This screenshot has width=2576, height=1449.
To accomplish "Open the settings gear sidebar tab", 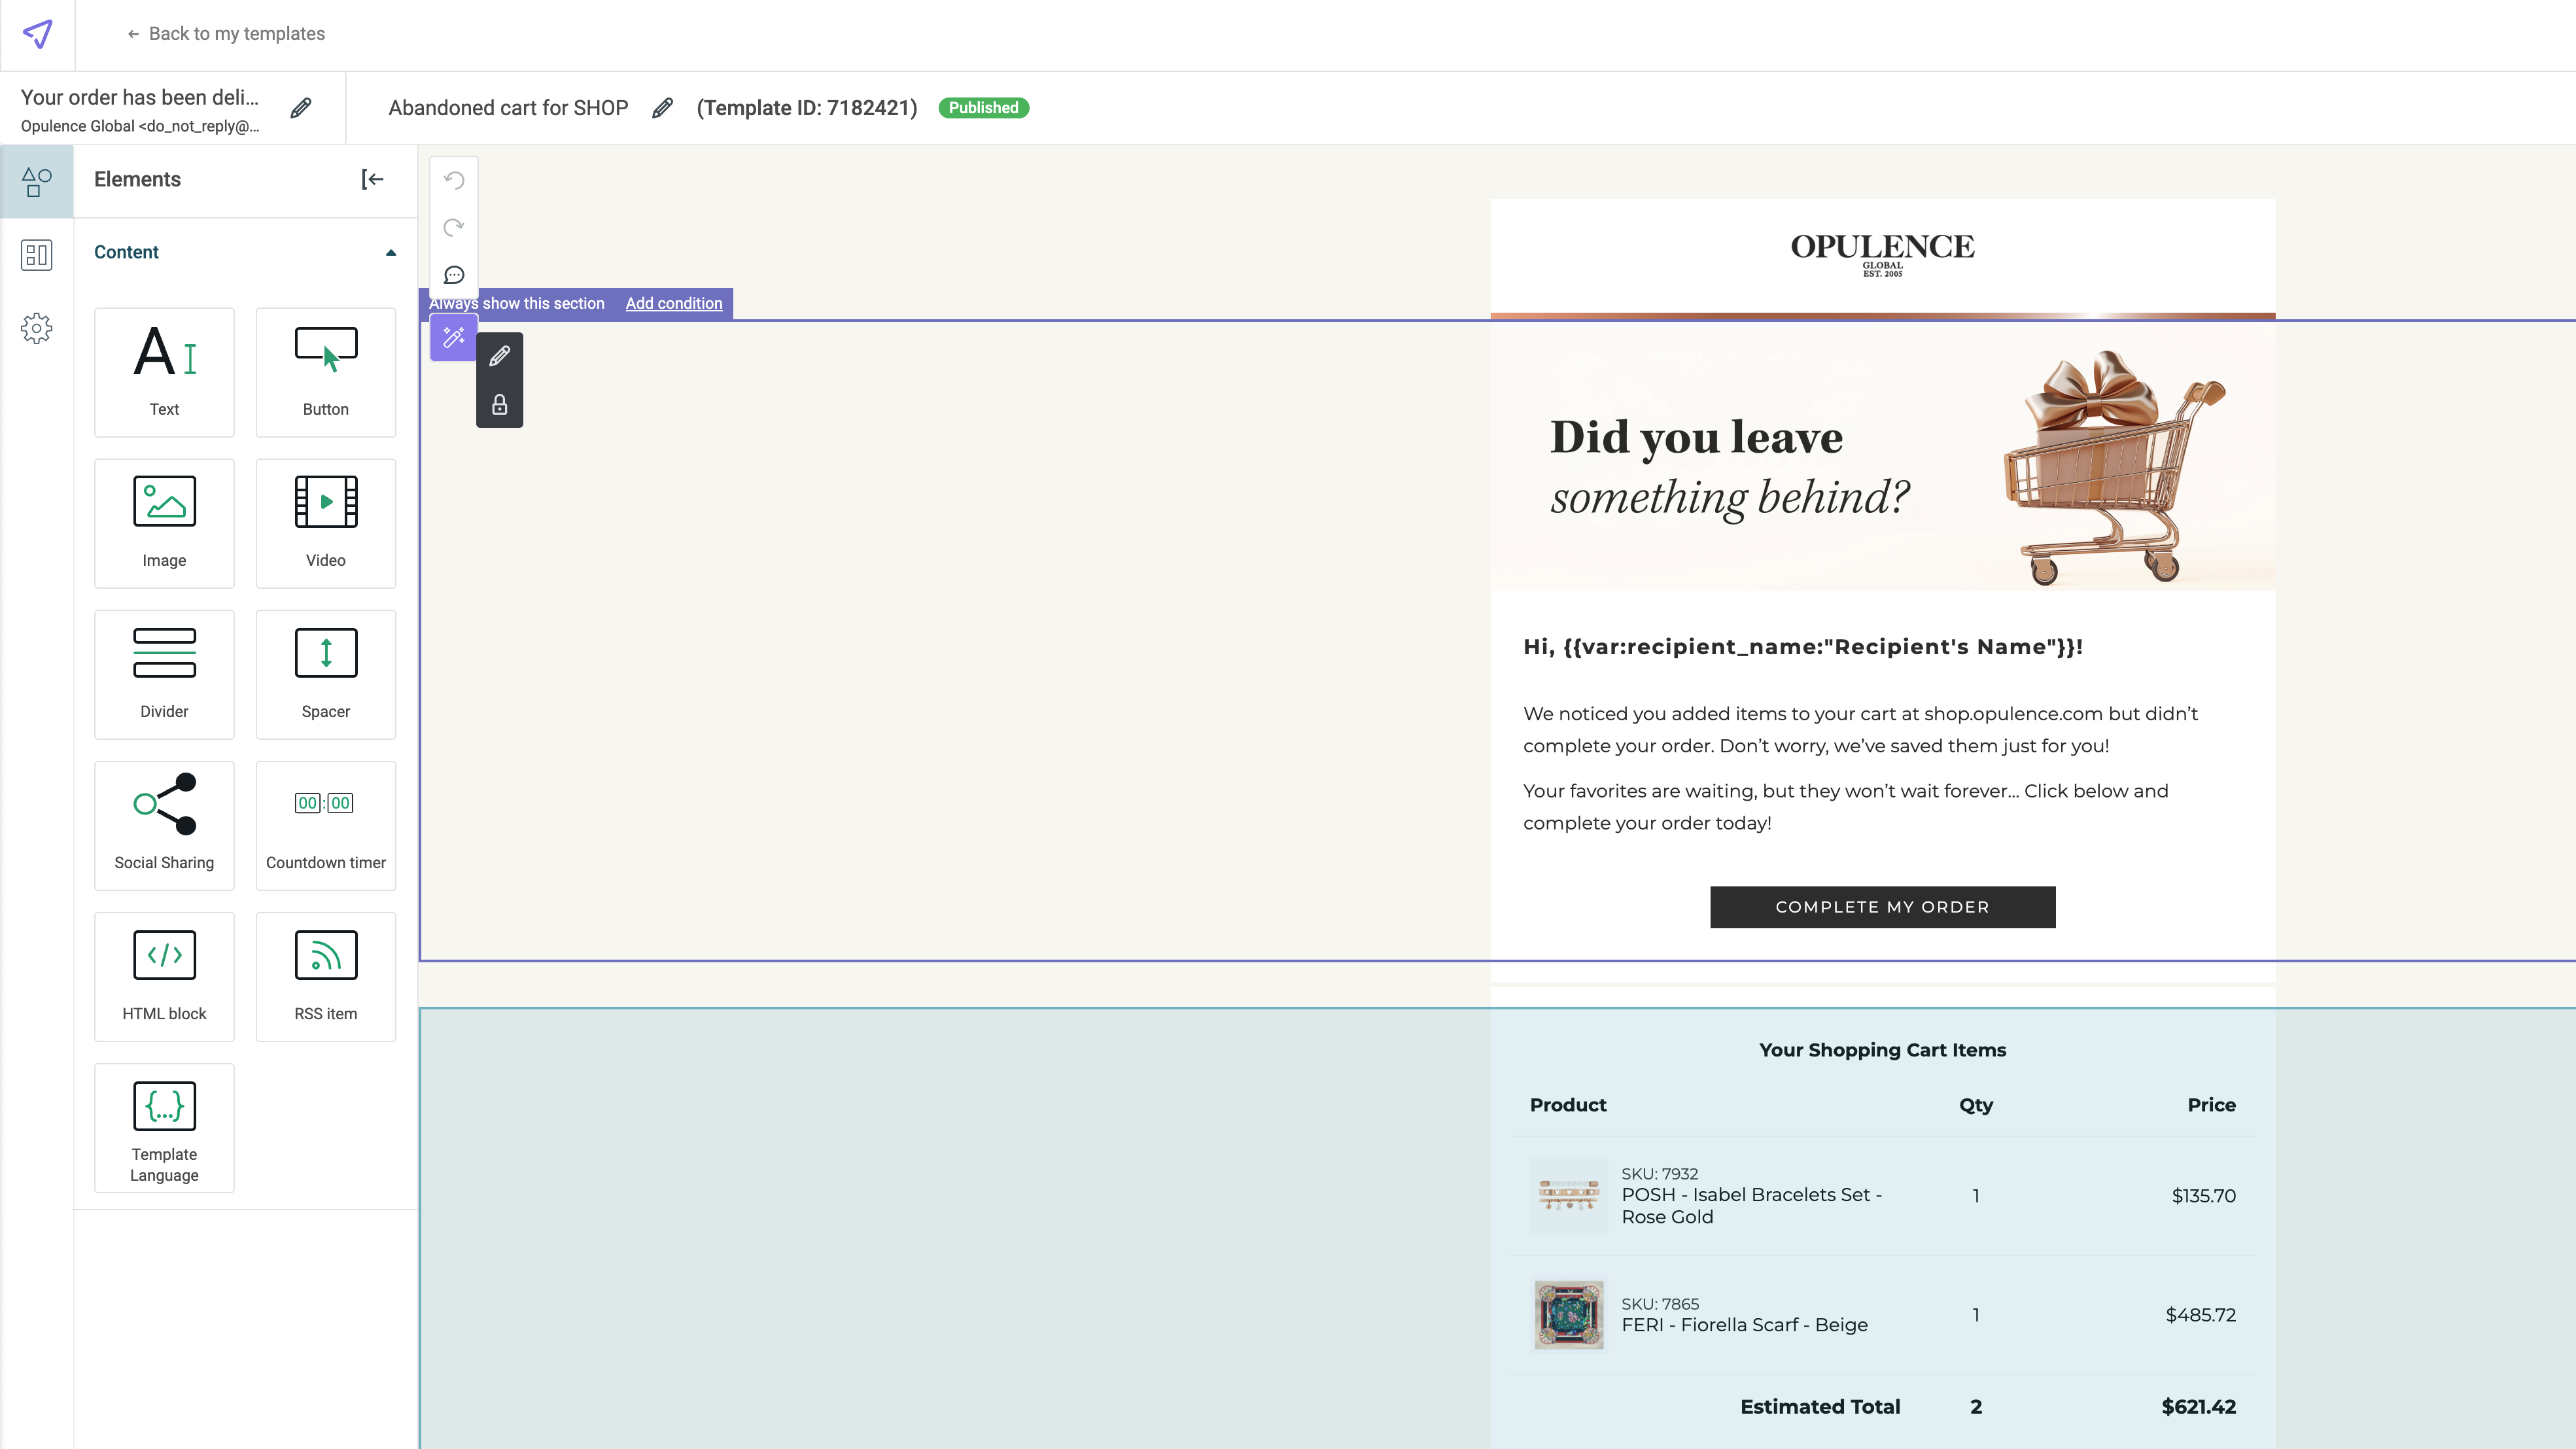I will (x=36, y=328).
